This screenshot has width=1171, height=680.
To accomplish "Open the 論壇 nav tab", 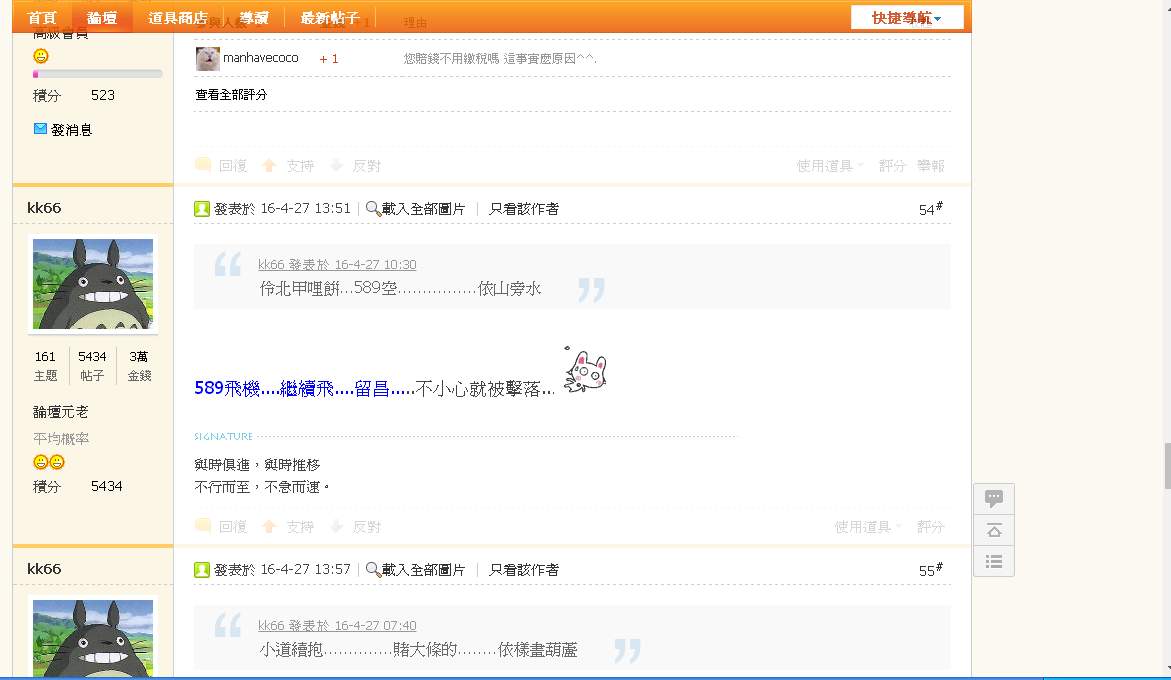I will coord(102,17).
